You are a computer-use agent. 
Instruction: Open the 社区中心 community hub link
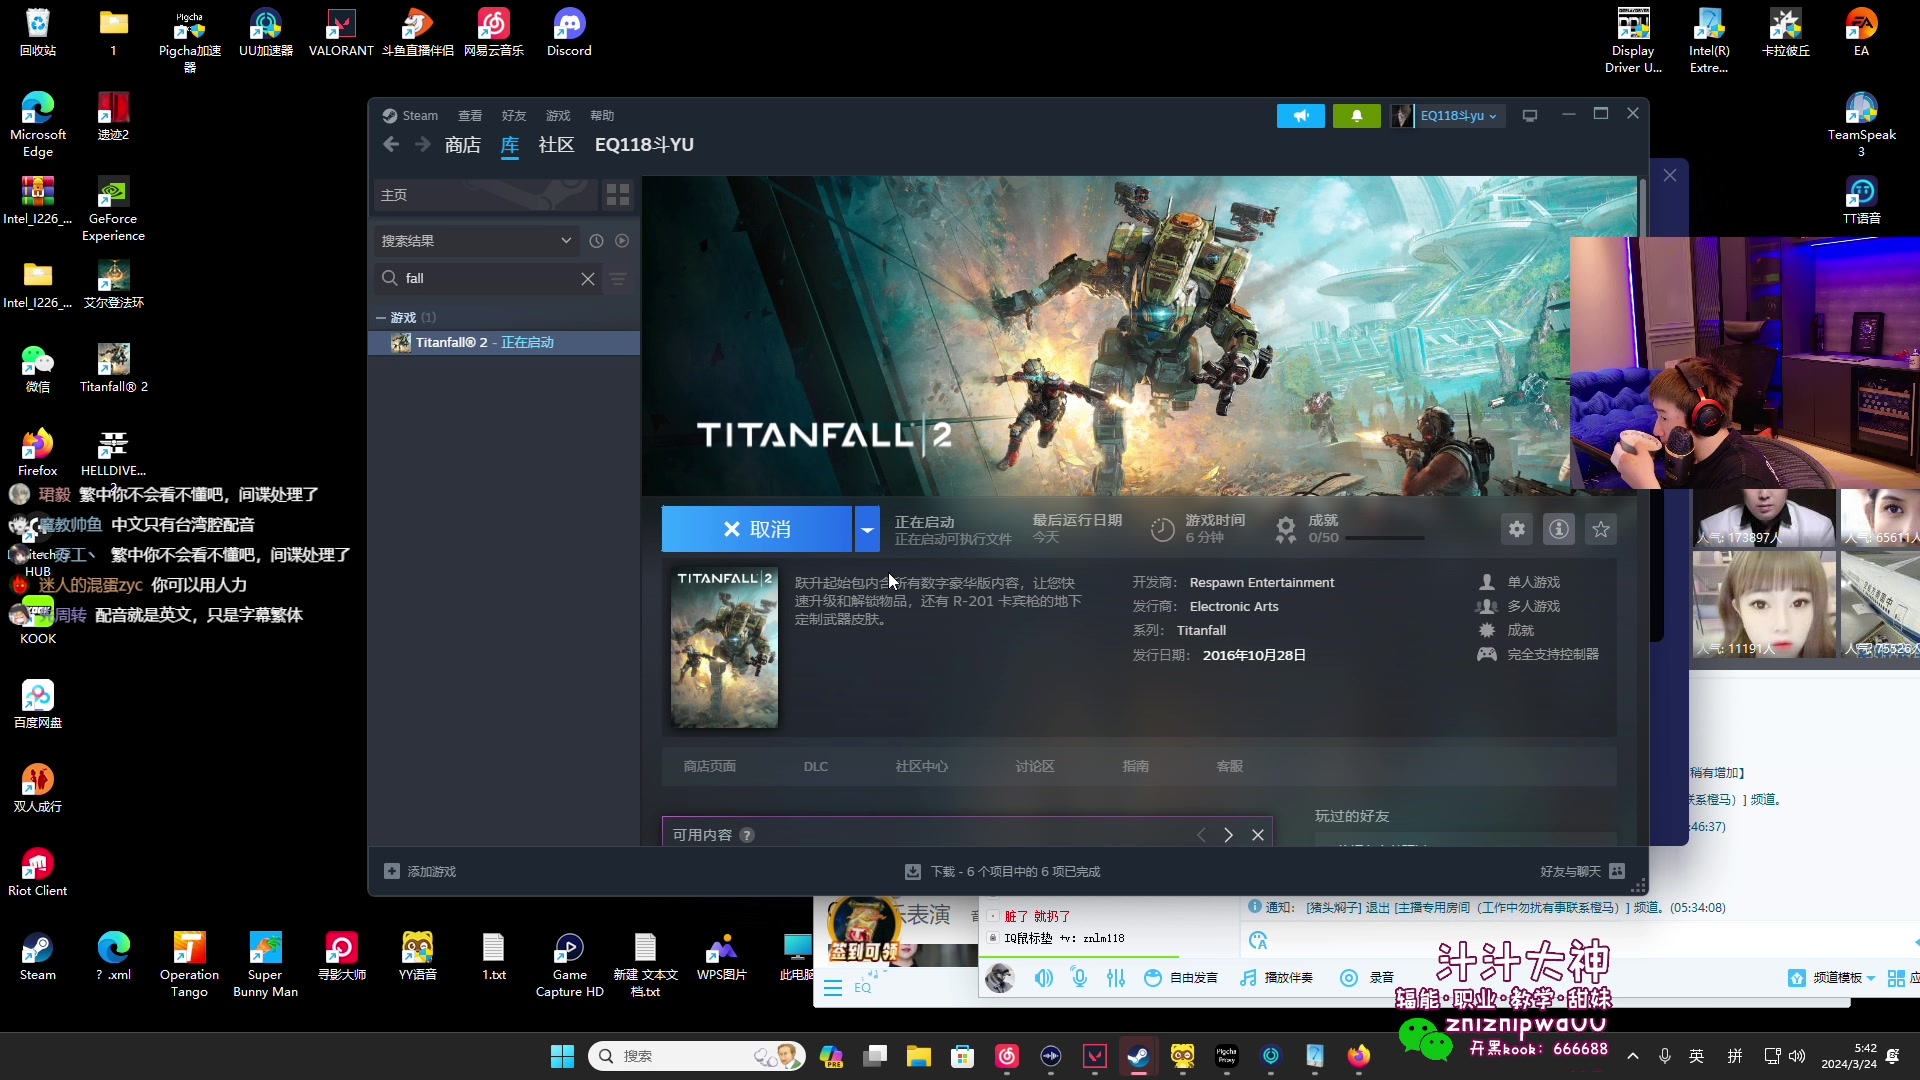[x=921, y=766]
